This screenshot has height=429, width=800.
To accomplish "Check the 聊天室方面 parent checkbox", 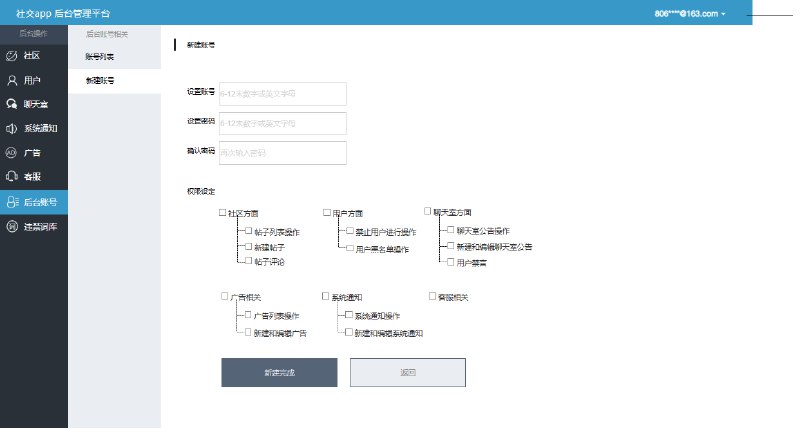I will (x=428, y=211).
